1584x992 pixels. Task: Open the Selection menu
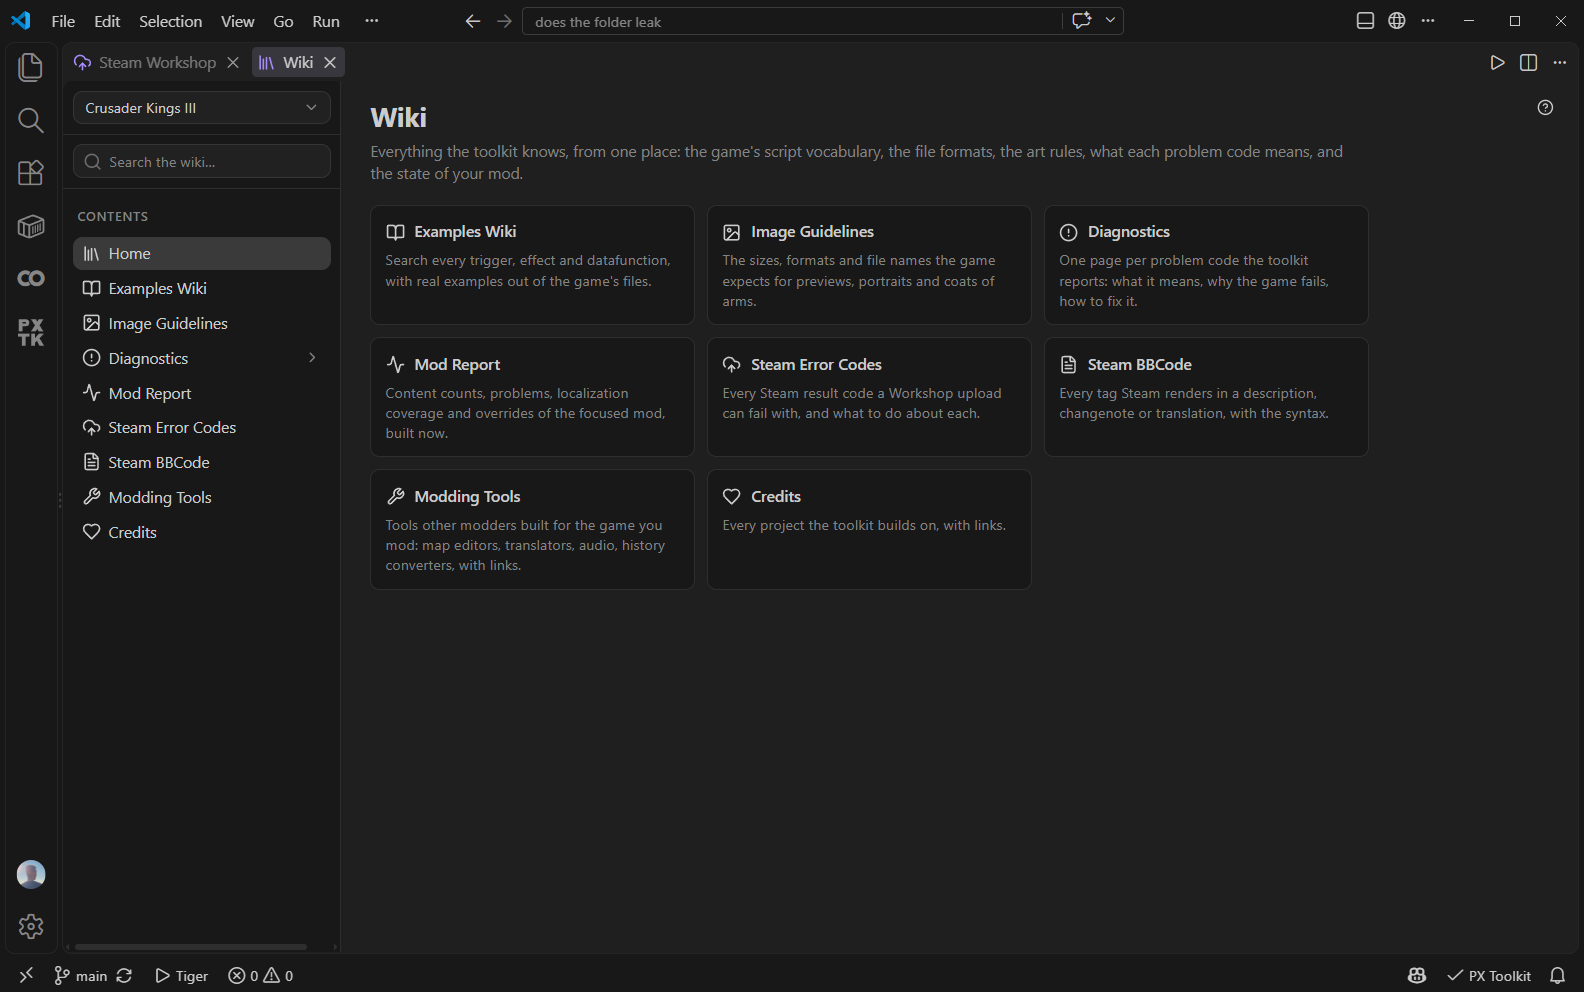tap(170, 21)
